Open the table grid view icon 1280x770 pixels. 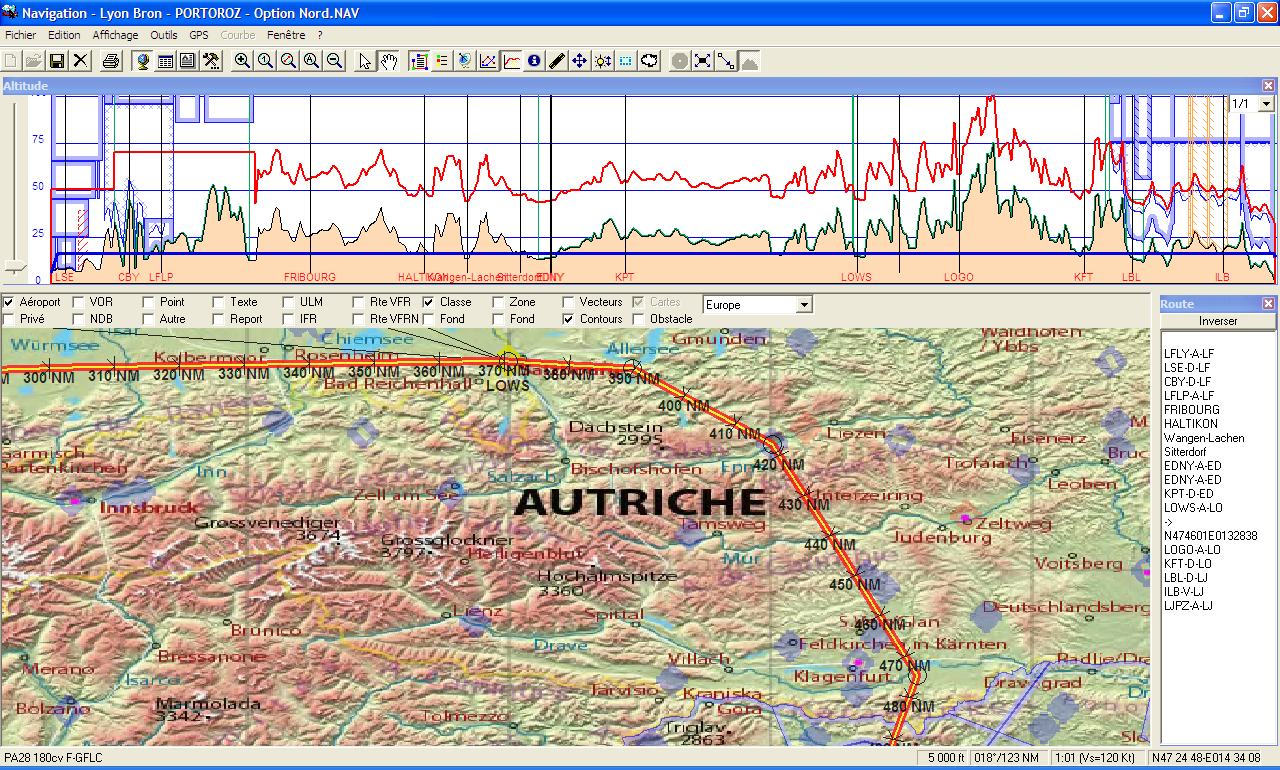coord(165,61)
